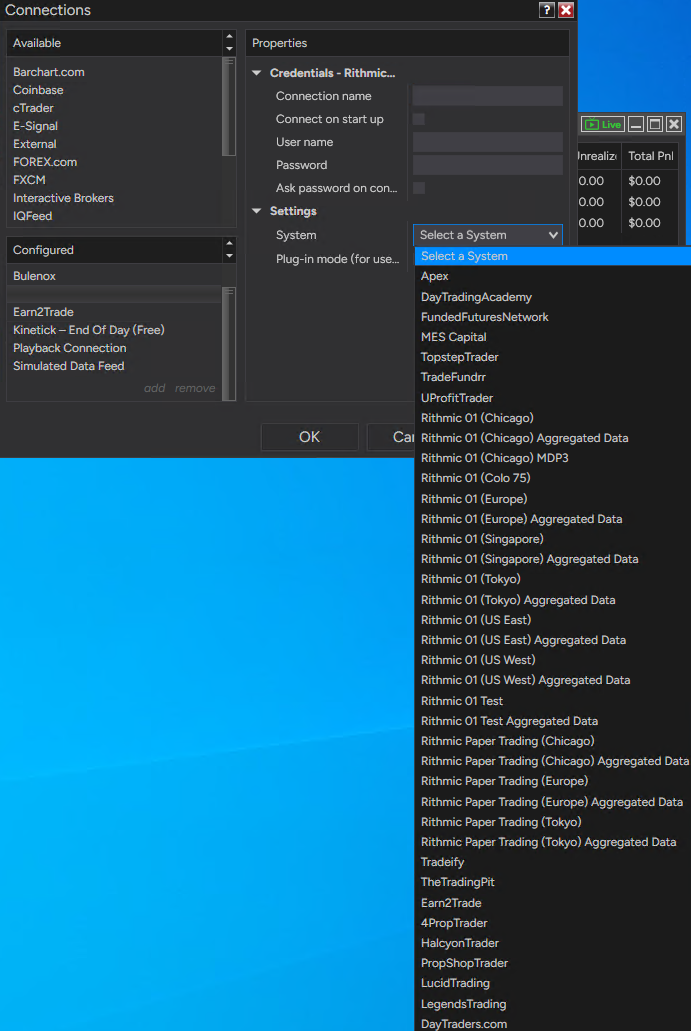Pick Rithmic 01 (US West) Aggregated Data
Image resolution: width=691 pixels, height=1031 pixels.
525,680
